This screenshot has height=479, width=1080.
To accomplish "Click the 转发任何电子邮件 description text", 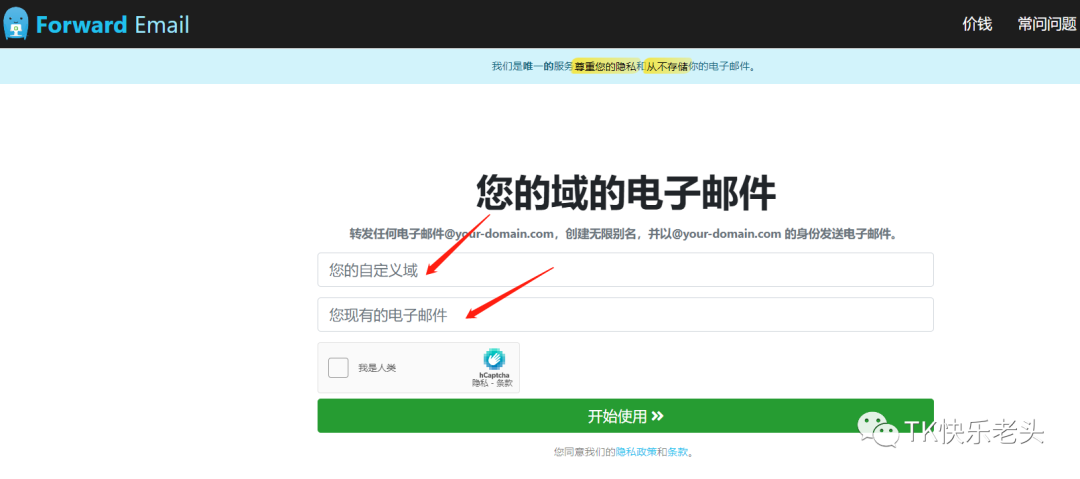I will [x=624, y=234].
